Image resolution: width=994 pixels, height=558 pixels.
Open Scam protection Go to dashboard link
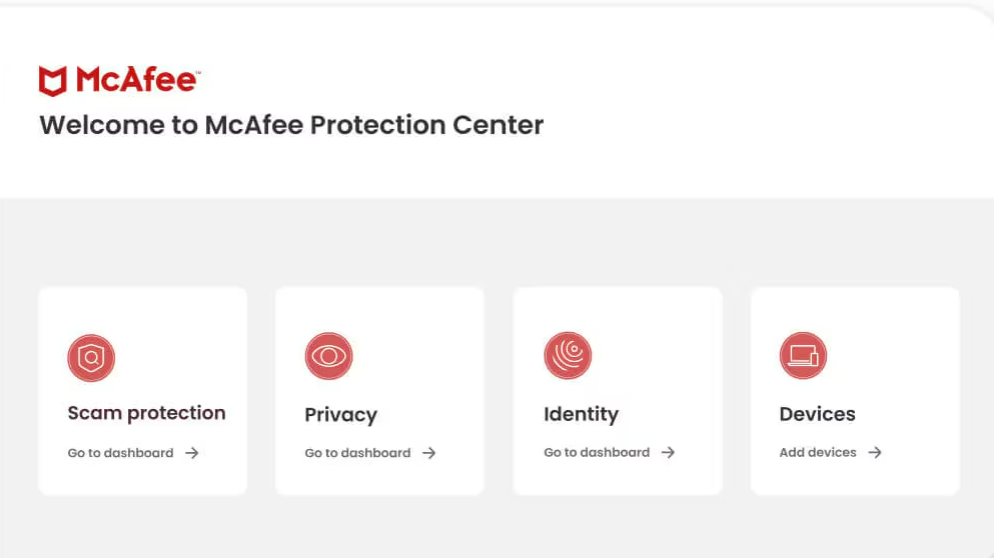click(x=120, y=453)
